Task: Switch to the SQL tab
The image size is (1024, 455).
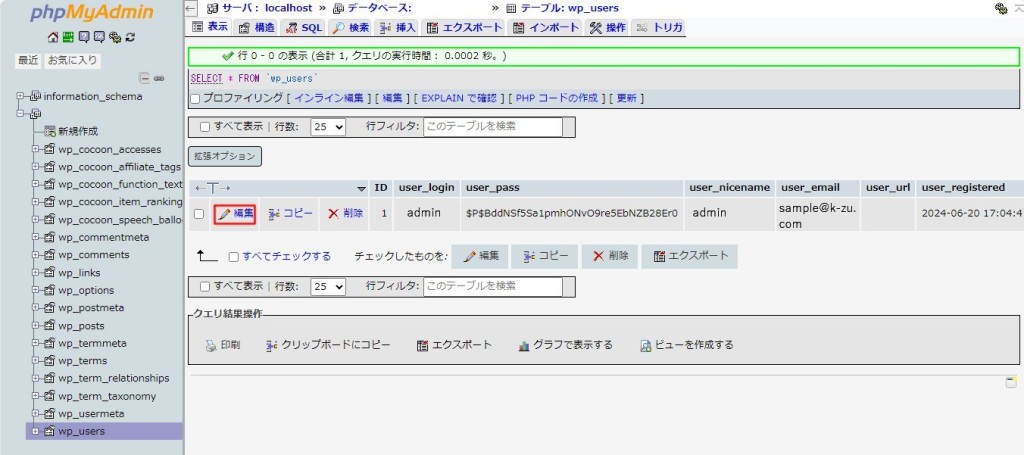Action: [x=304, y=27]
